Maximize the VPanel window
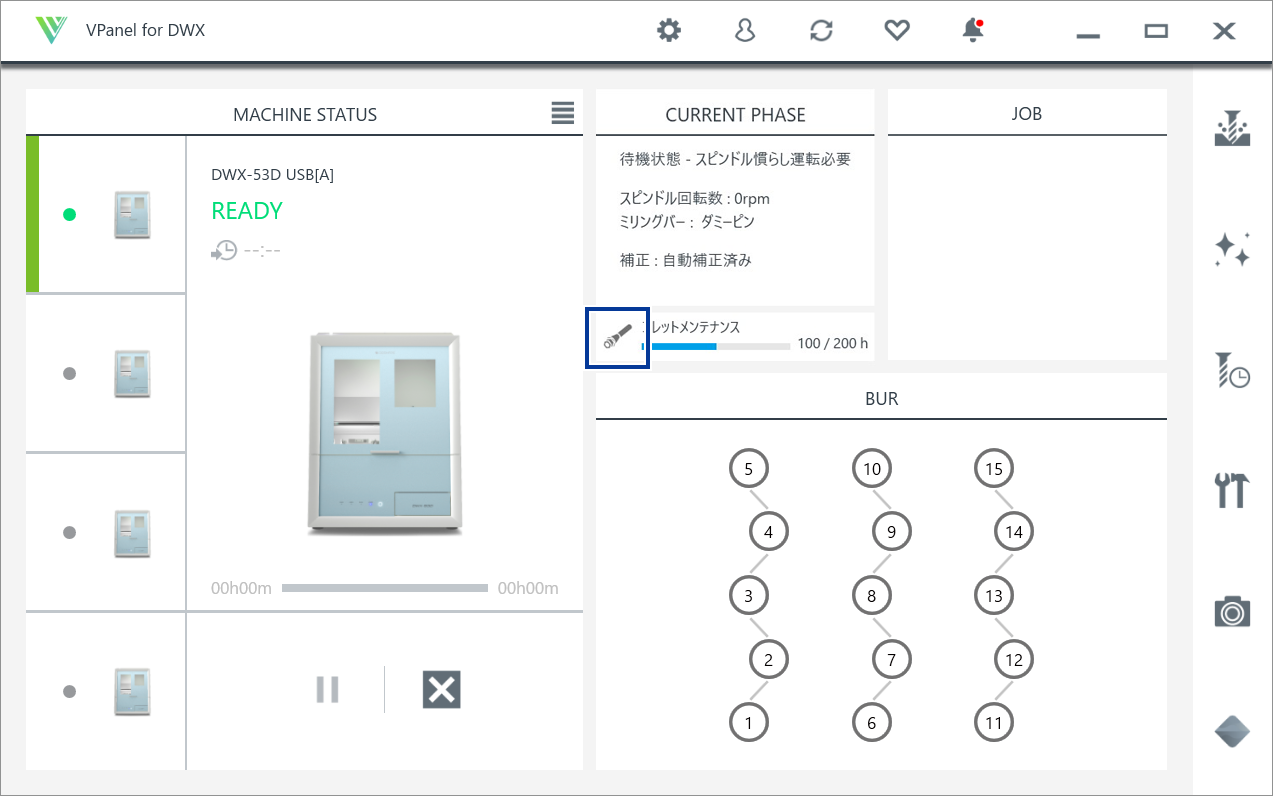The height and width of the screenshot is (796, 1274). pyautogui.click(x=1156, y=31)
